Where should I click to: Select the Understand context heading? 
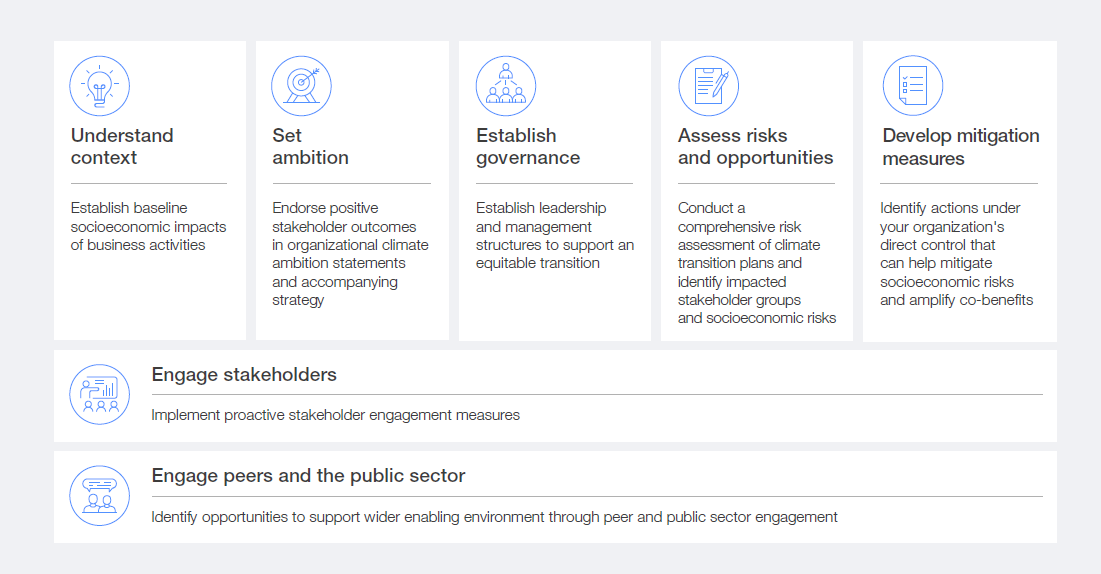(122, 146)
